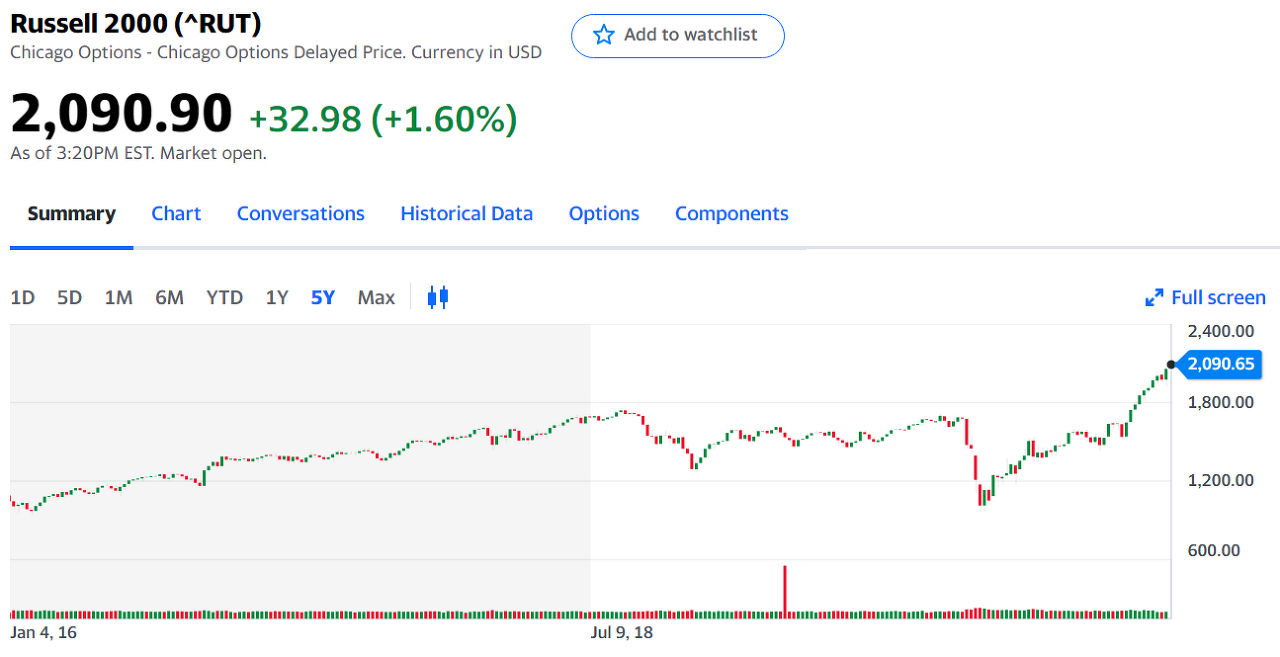Screen dimensions: 1280x657
Task: Click the 2,400.00 axis value
Action: click(x=1221, y=331)
